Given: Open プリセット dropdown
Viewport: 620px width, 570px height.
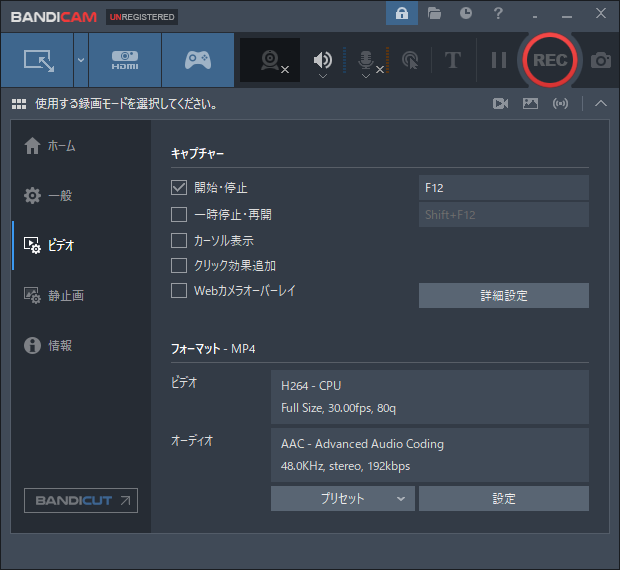Looking at the screenshot, I should click(343, 498).
